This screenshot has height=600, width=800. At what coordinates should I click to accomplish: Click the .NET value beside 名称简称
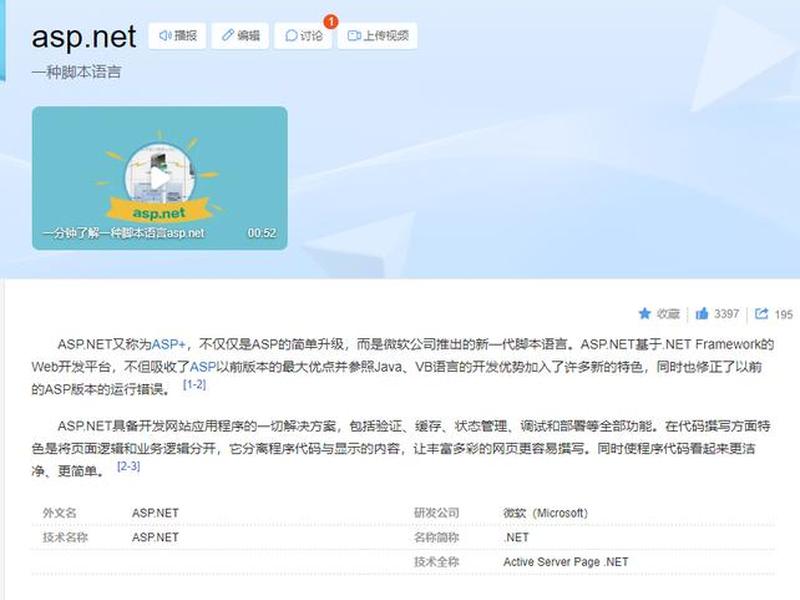pyautogui.click(x=516, y=537)
